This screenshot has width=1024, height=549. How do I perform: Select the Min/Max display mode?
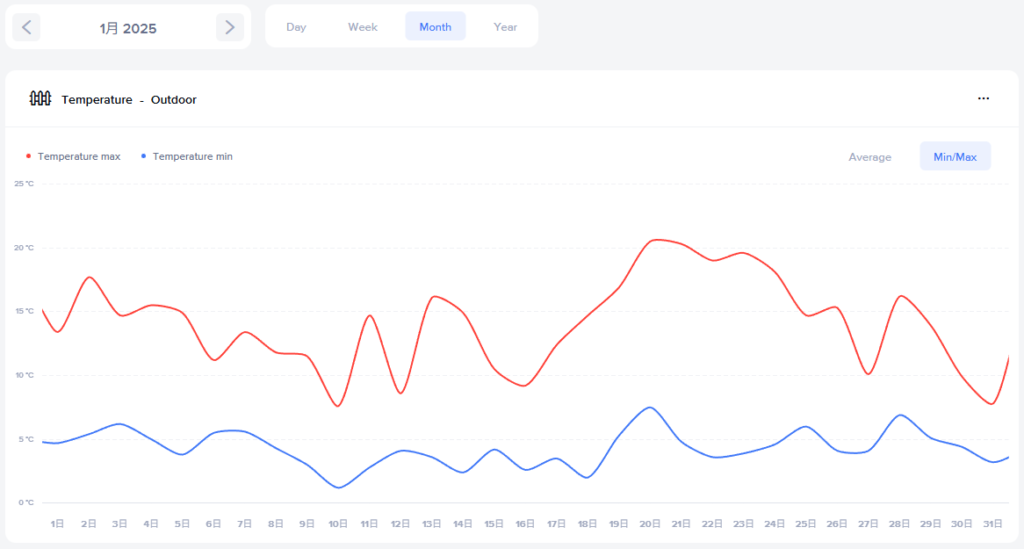pyautogui.click(x=955, y=157)
